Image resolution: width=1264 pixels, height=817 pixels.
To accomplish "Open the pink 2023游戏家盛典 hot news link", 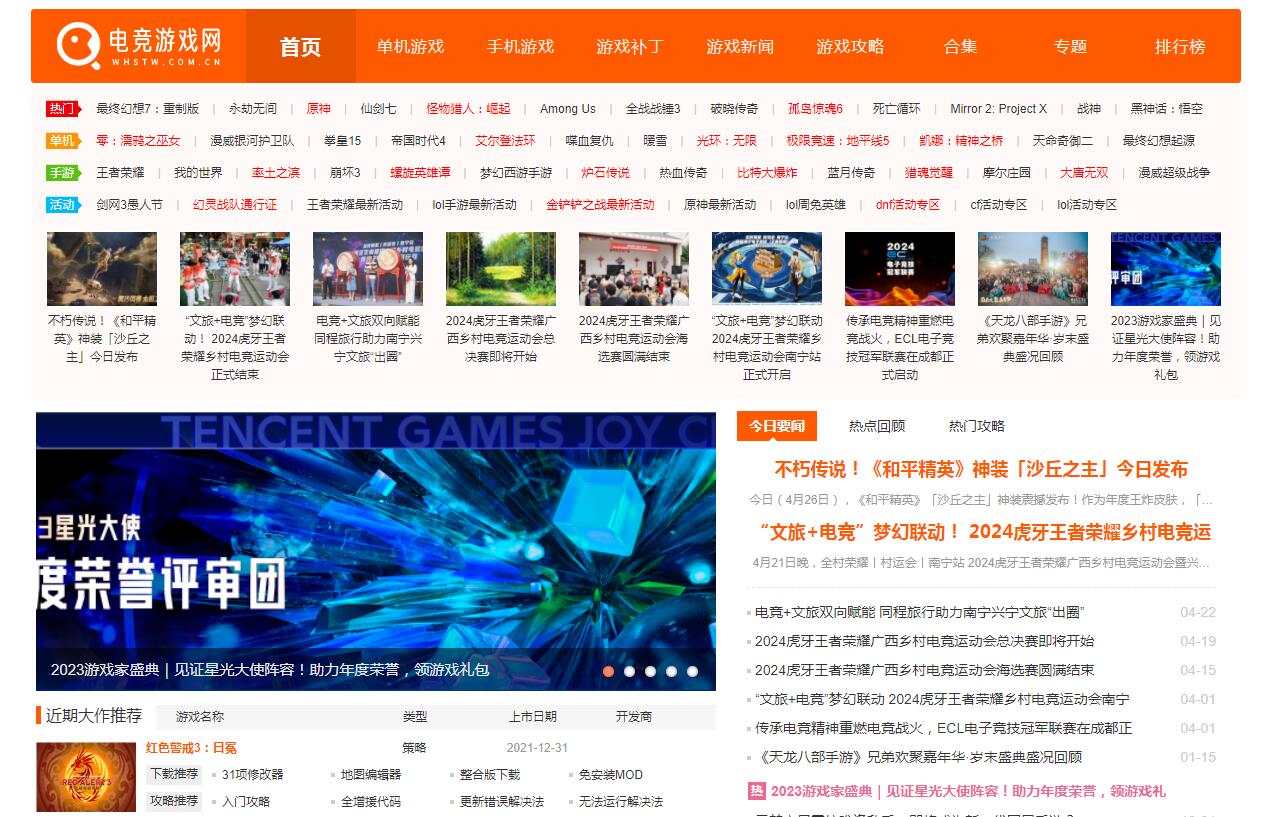I will (968, 791).
